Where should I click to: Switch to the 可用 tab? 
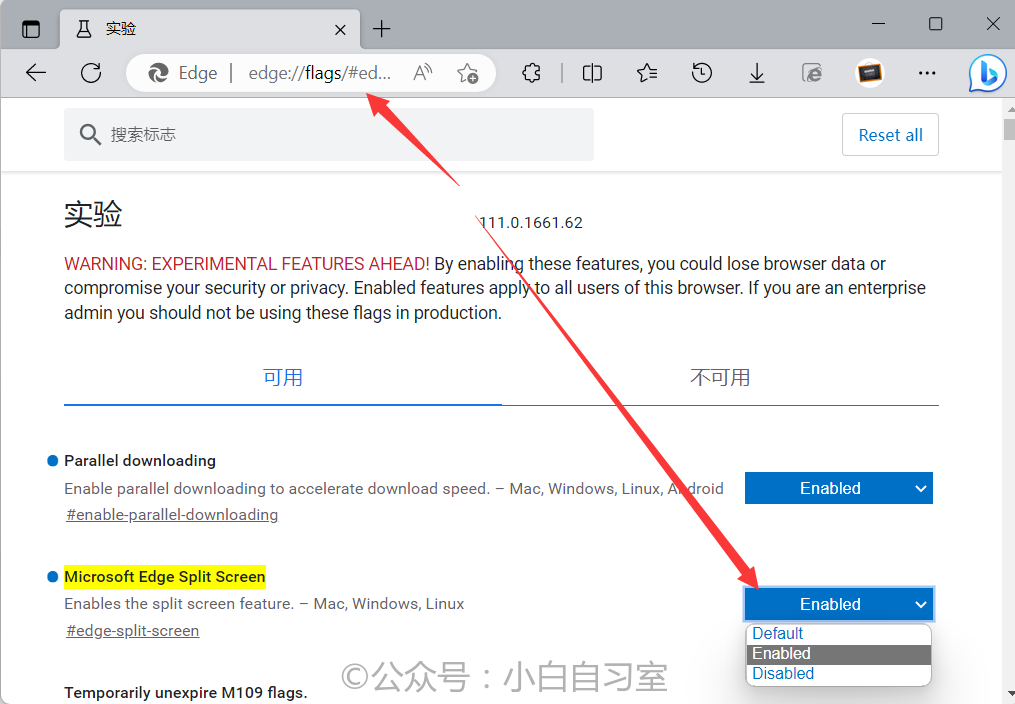point(283,377)
